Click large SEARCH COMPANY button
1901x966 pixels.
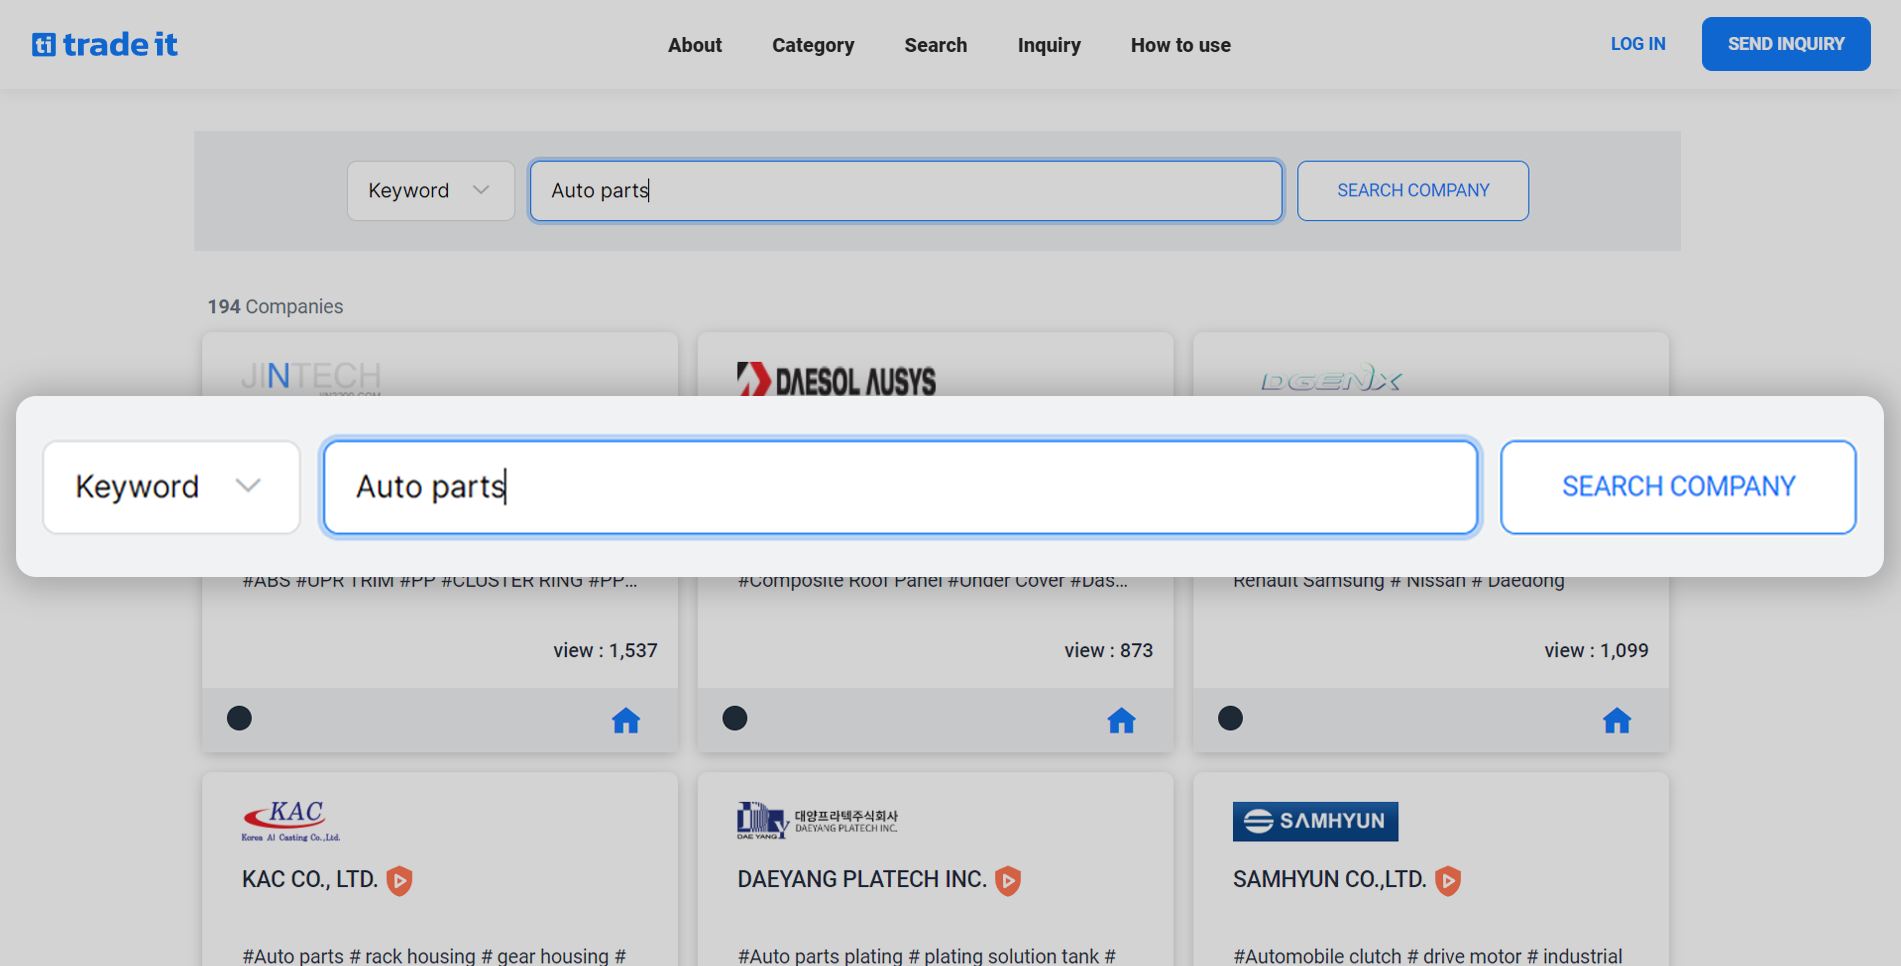[1677, 487]
